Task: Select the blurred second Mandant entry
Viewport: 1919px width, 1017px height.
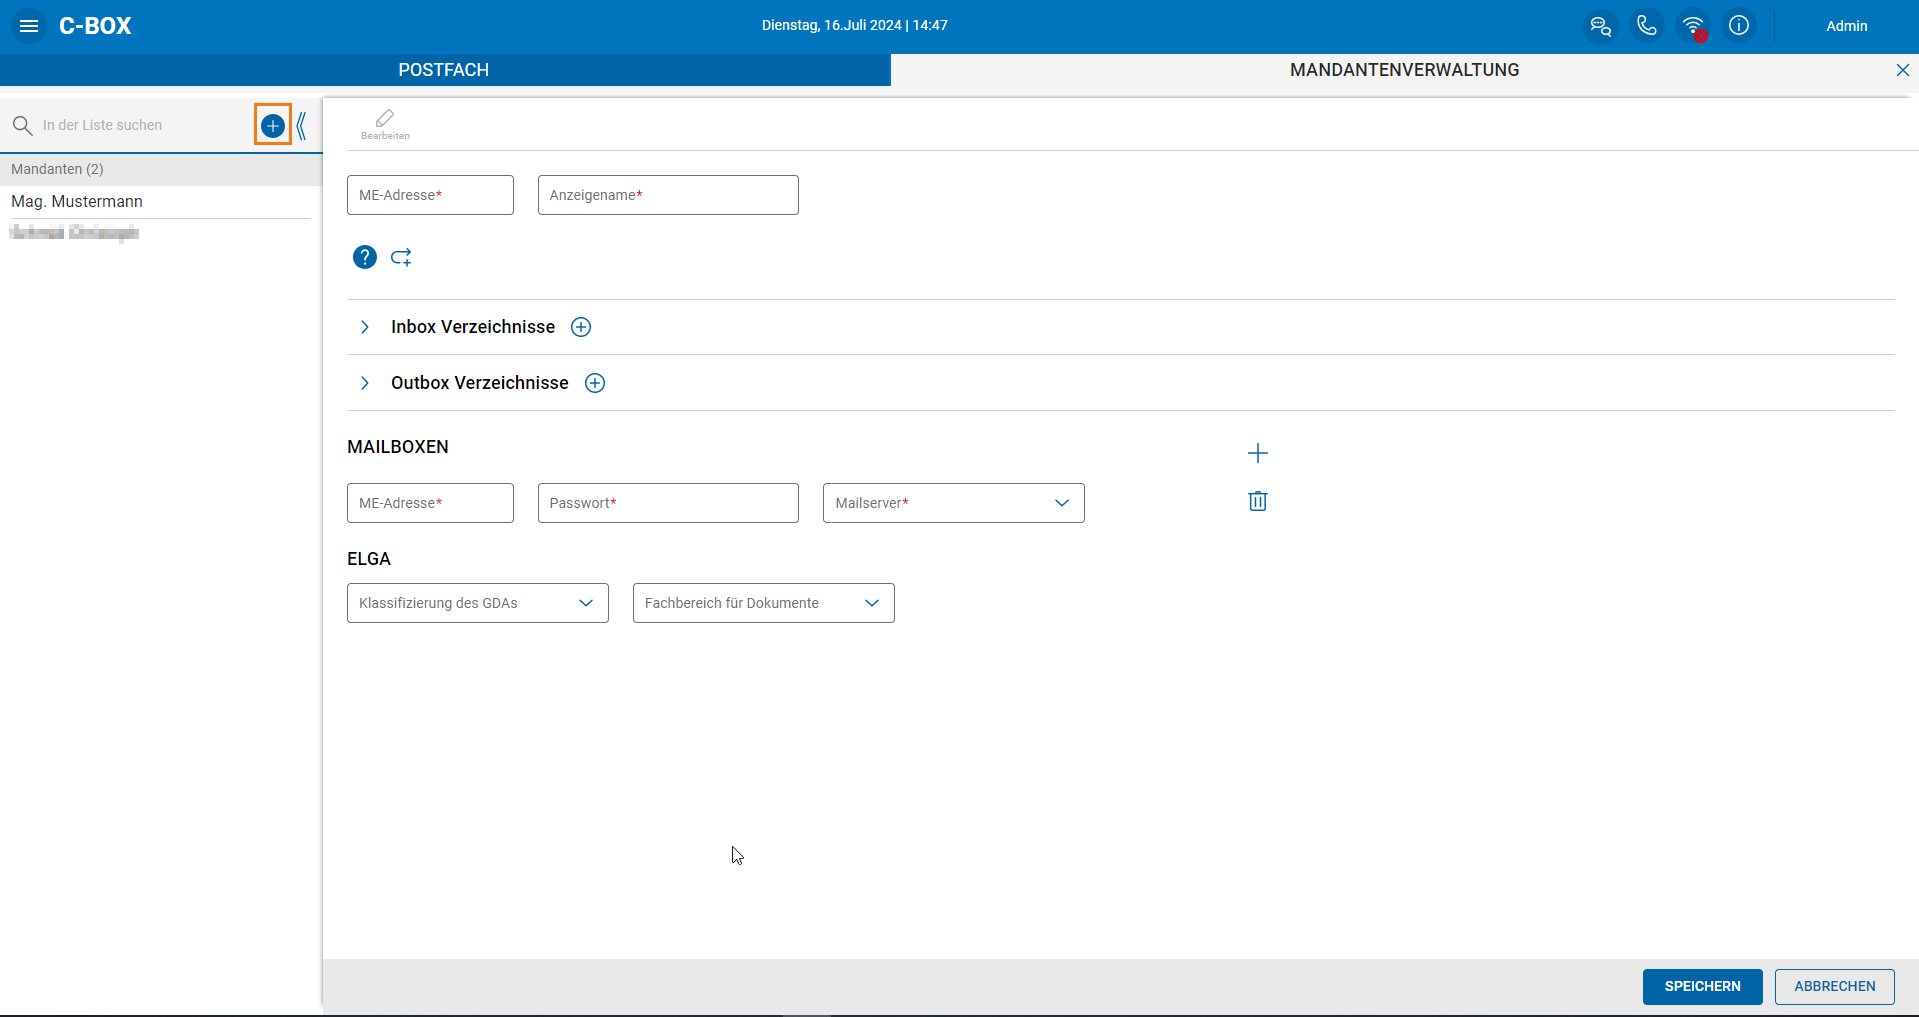Action: point(160,233)
